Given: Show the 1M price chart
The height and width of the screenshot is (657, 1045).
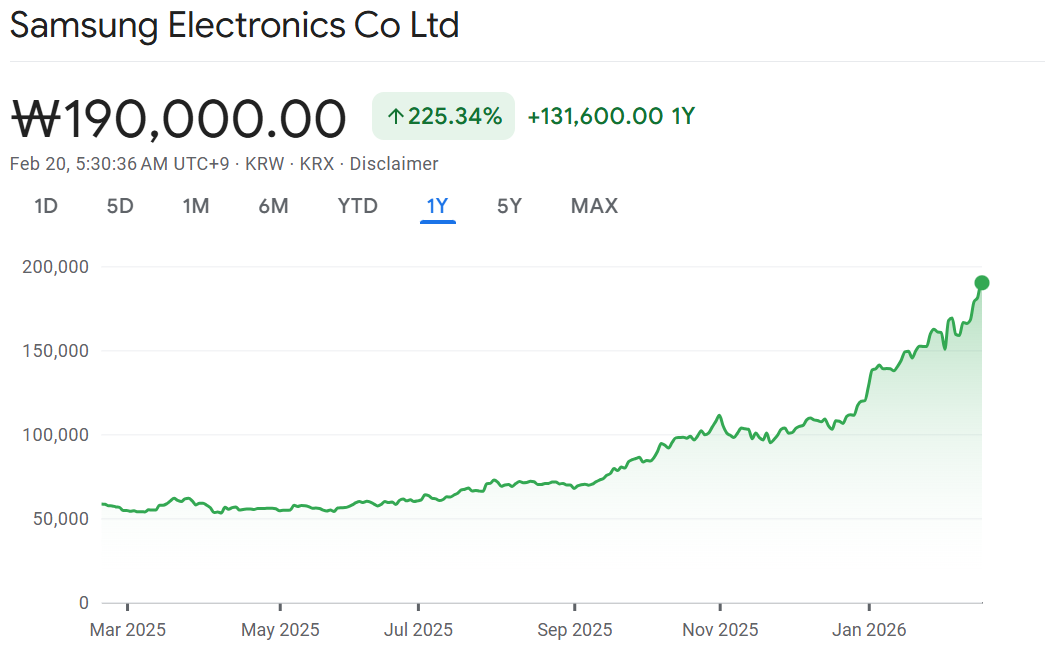Looking at the screenshot, I should click(x=195, y=206).
